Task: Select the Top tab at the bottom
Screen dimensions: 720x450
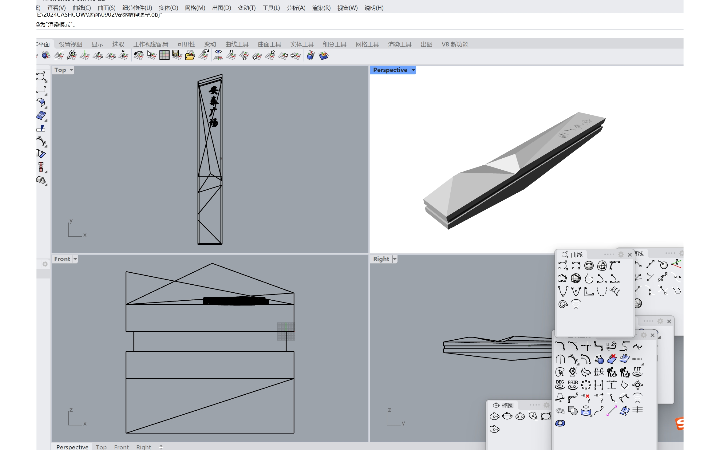Action: (x=101, y=447)
